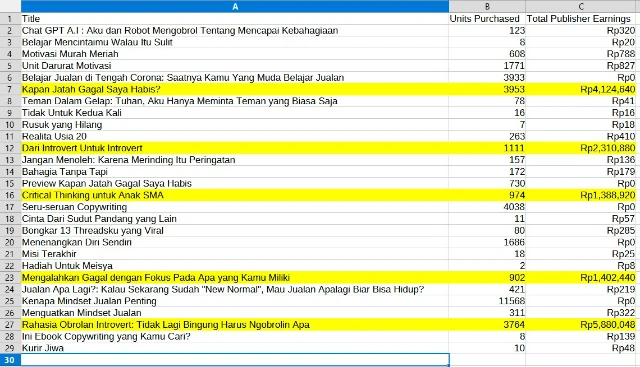Select 'Belajar Jualan di Tengah Corona' cell
Viewport: 640px width, 367px height.
pyautogui.click(x=235, y=78)
